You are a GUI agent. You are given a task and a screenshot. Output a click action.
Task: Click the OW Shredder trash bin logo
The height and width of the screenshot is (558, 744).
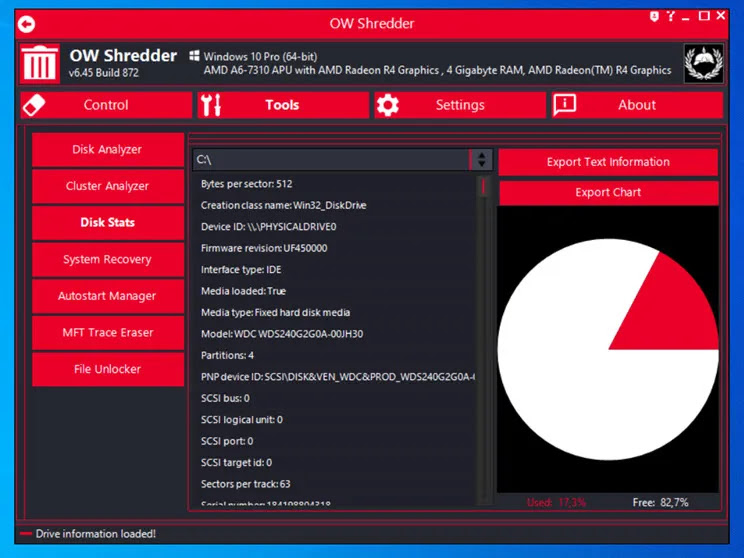tap(40, 64)
